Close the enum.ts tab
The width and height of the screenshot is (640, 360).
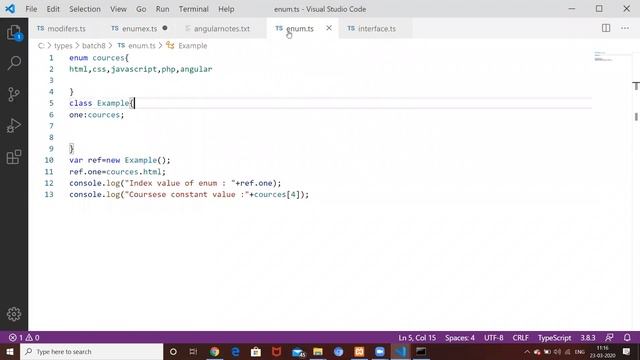(329, 28)
